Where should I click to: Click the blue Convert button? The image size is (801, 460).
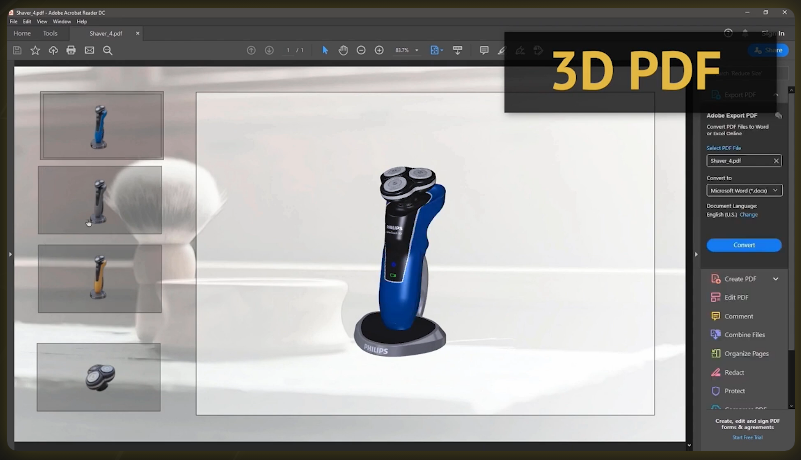click(x=744, y=245)
